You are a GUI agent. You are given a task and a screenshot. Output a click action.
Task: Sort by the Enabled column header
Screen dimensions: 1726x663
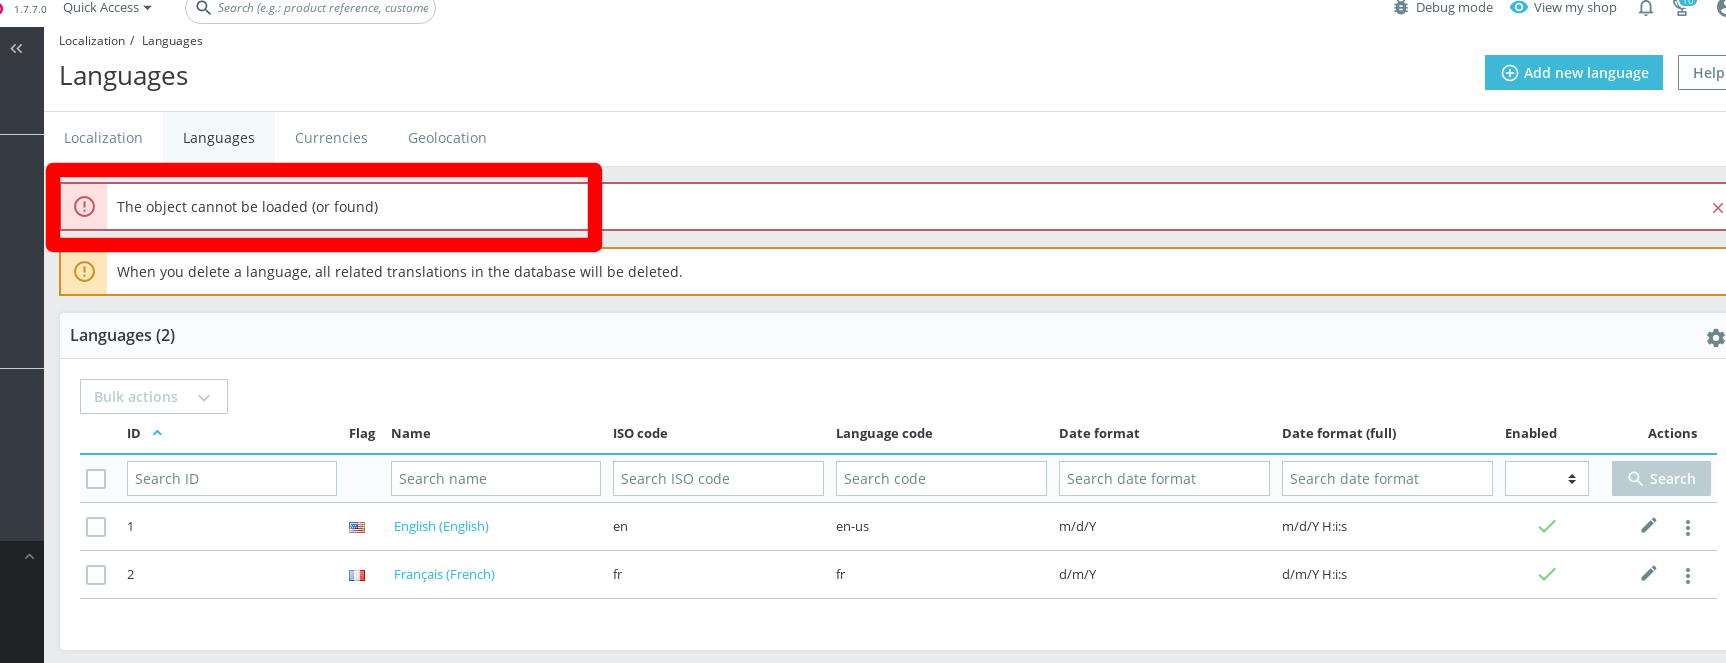coord(1531,433)
